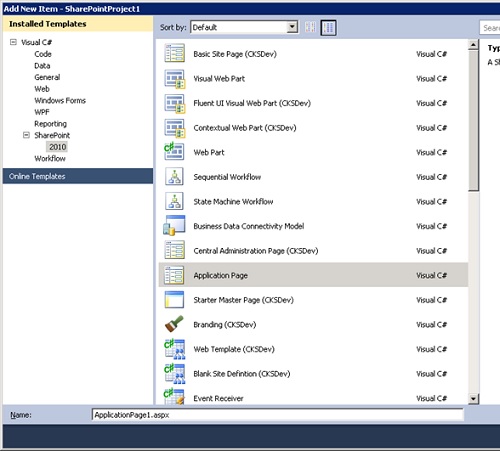Click the Business Data Connectivity Model icon
The width and height of the screenshot is (500, 451).
(x=174, y=226)
